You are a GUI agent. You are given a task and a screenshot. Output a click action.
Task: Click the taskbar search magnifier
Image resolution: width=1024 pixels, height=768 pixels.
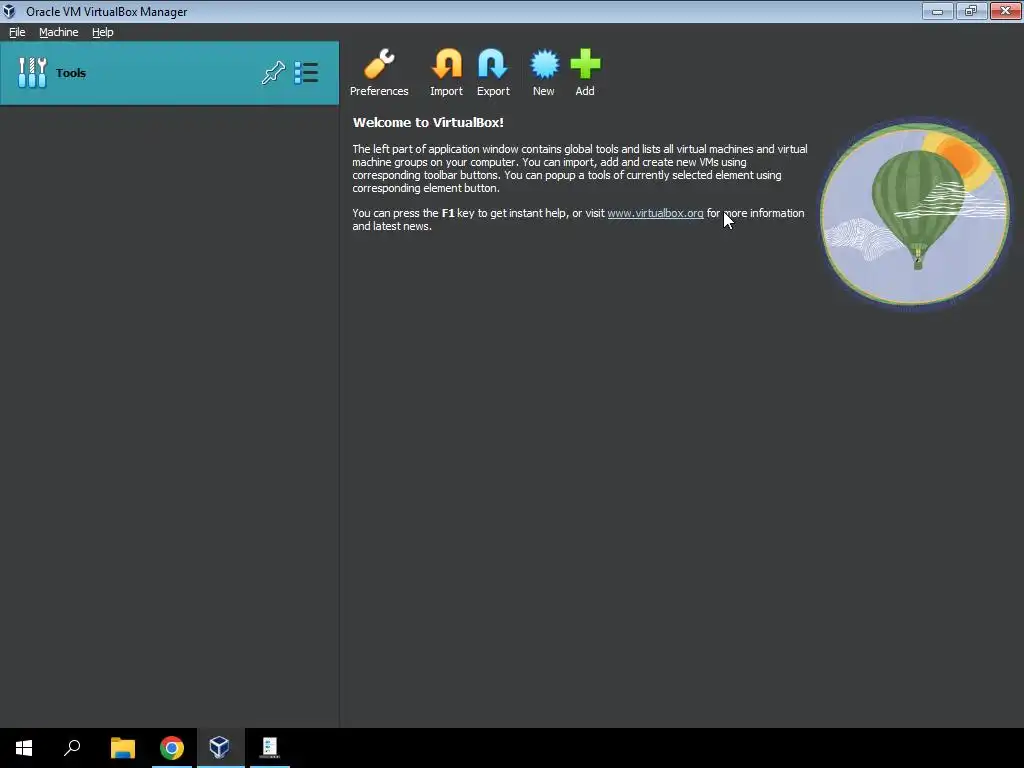72,748
